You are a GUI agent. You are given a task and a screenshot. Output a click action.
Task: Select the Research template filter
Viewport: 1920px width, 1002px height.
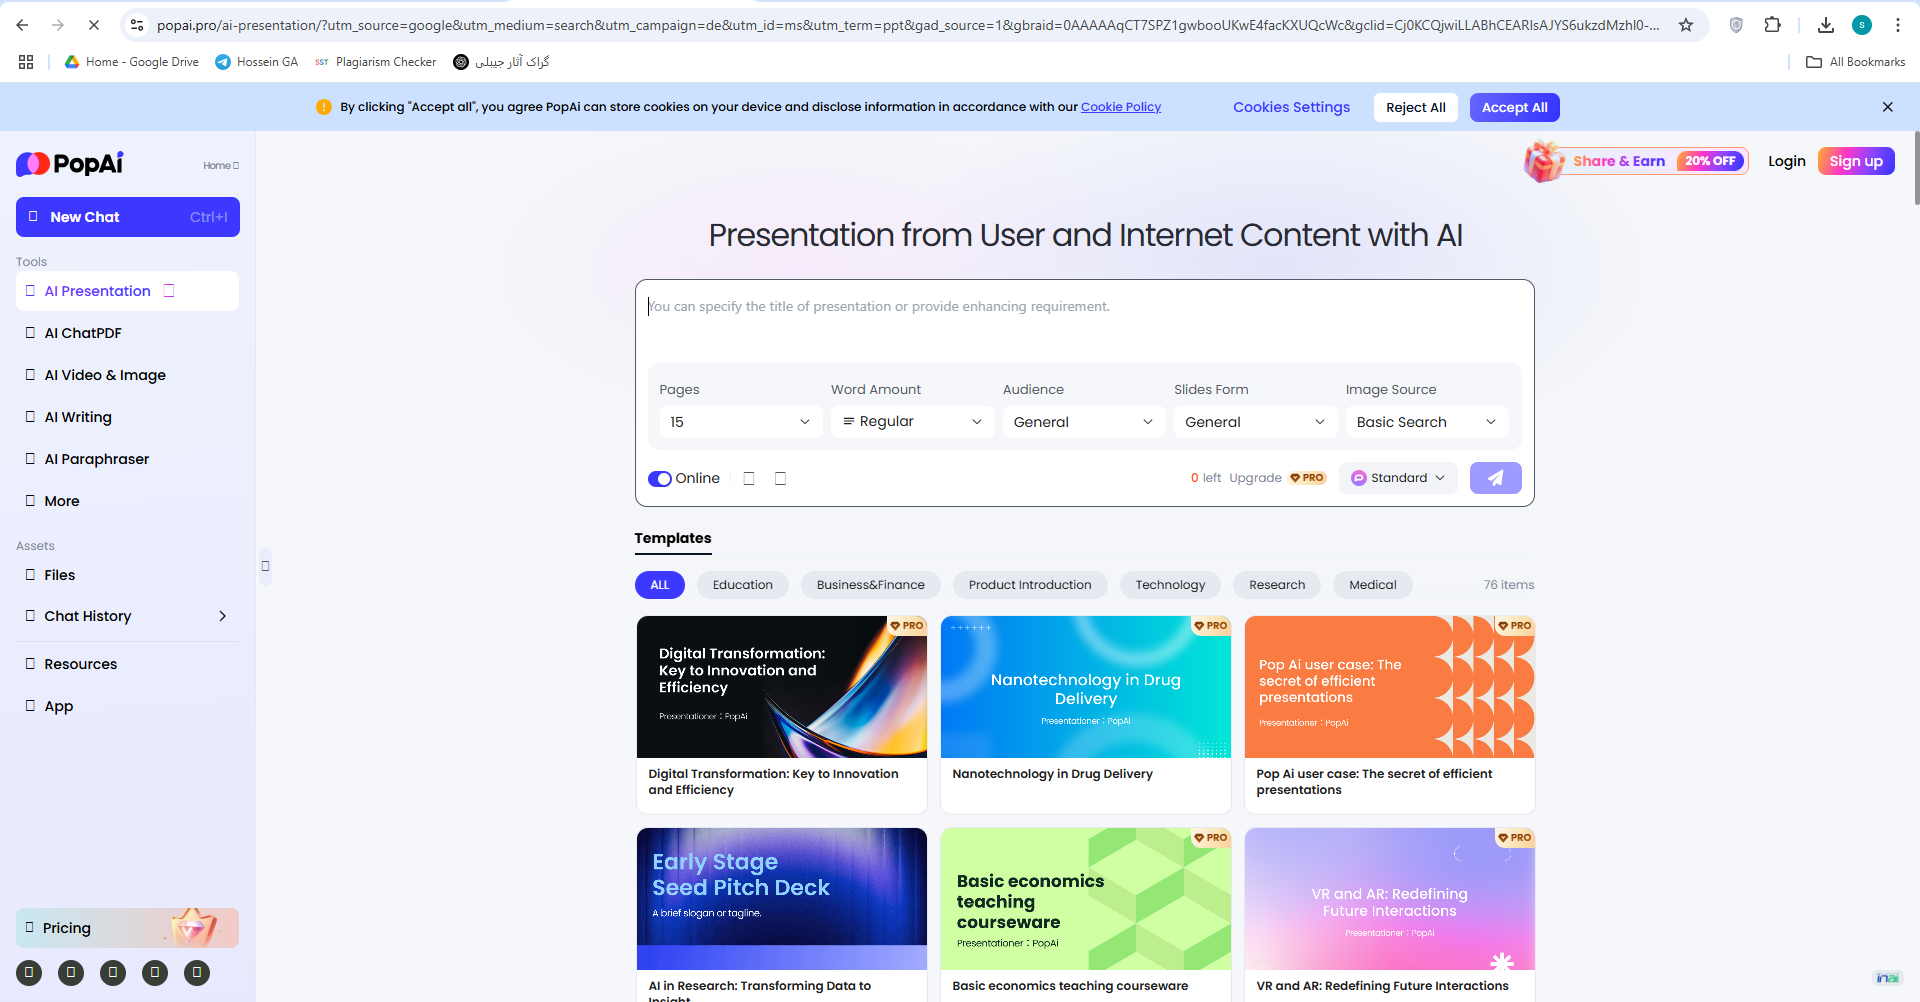1277,585
